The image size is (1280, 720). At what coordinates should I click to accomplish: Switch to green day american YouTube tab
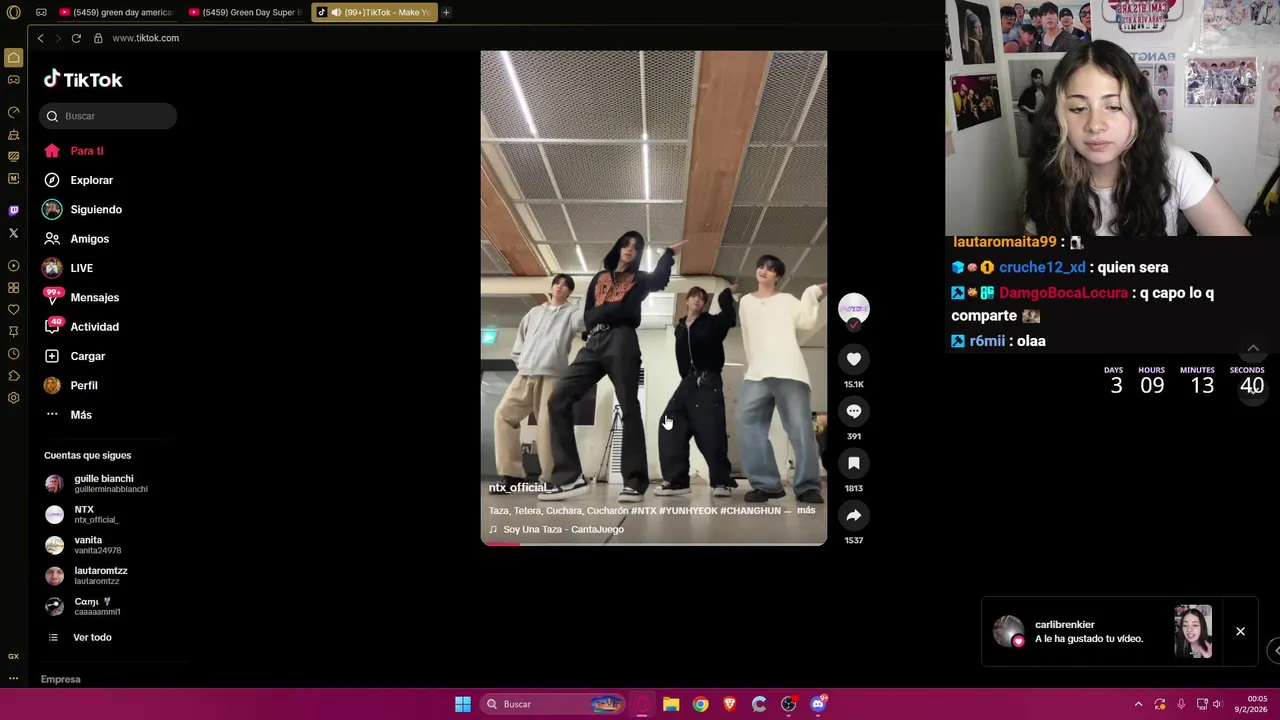coord(116,12)
